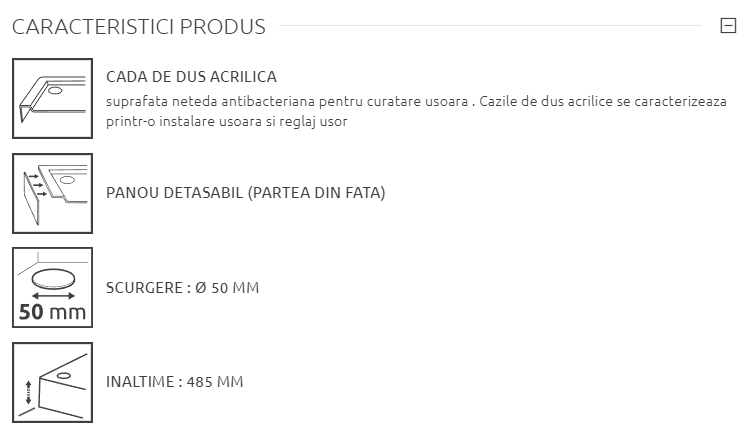Image resolution: width=752 pixels, height=430 pixels.
Task: Click the 'Ø 50 MM' drain value
Action: (227, 288)
